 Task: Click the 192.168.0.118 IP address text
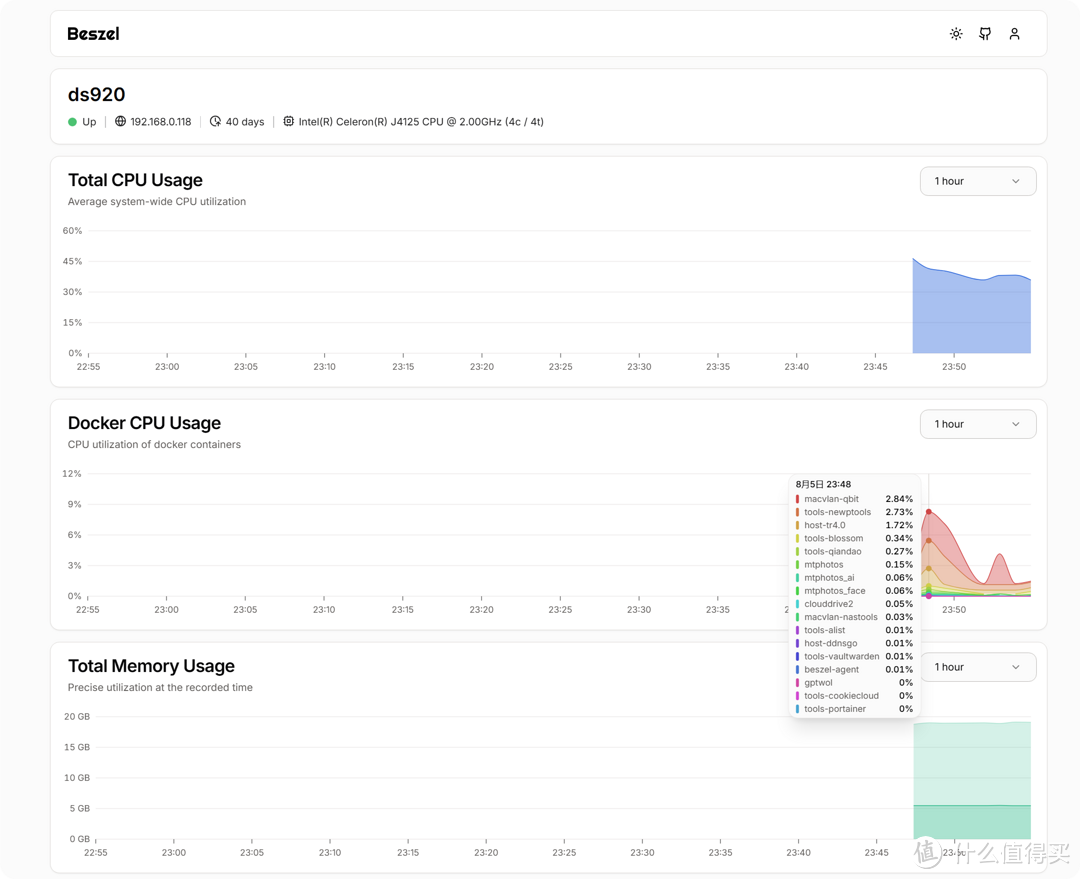click(161, 121)
